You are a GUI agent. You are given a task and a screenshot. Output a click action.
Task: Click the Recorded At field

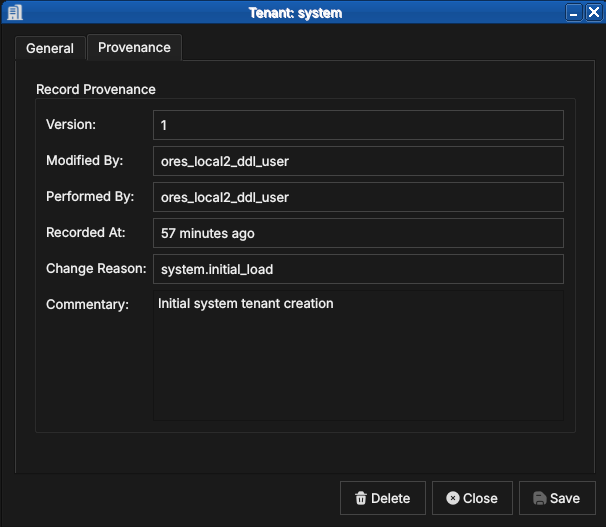(358, 233)
